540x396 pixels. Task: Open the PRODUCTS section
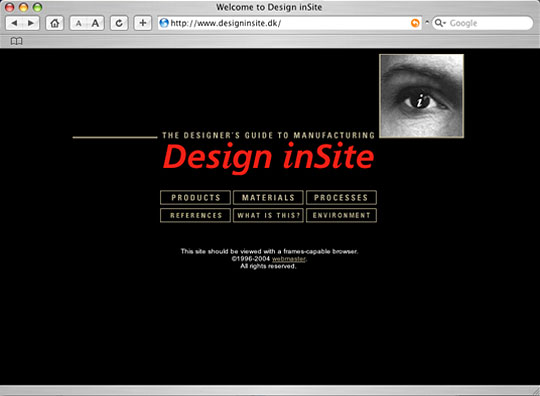196,198
